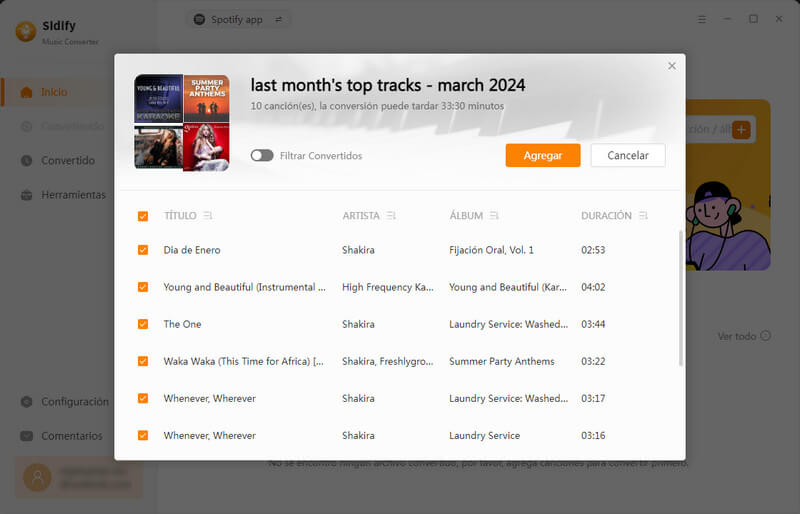The width and height of the screenshot is (800, 514).
Task: Toggle the select-all checkbox in the header
Action: click(x=143, y=216)
